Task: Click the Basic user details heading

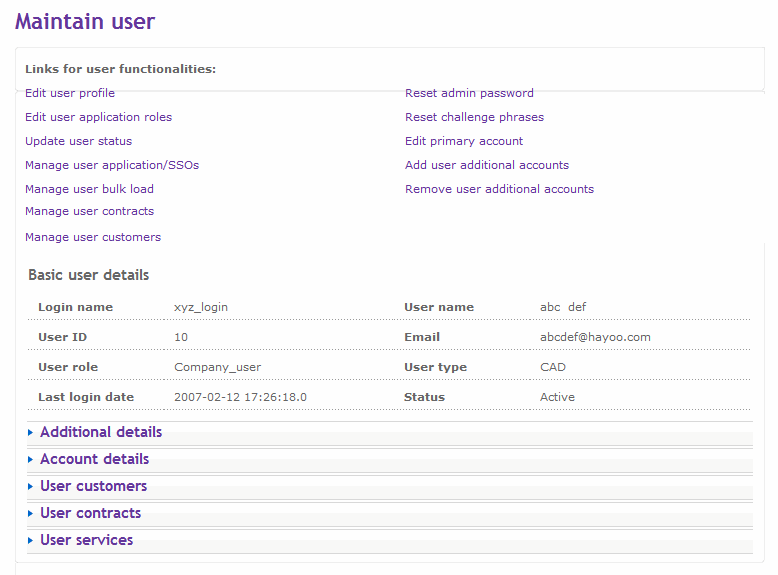Action: [x=89, y=275]
